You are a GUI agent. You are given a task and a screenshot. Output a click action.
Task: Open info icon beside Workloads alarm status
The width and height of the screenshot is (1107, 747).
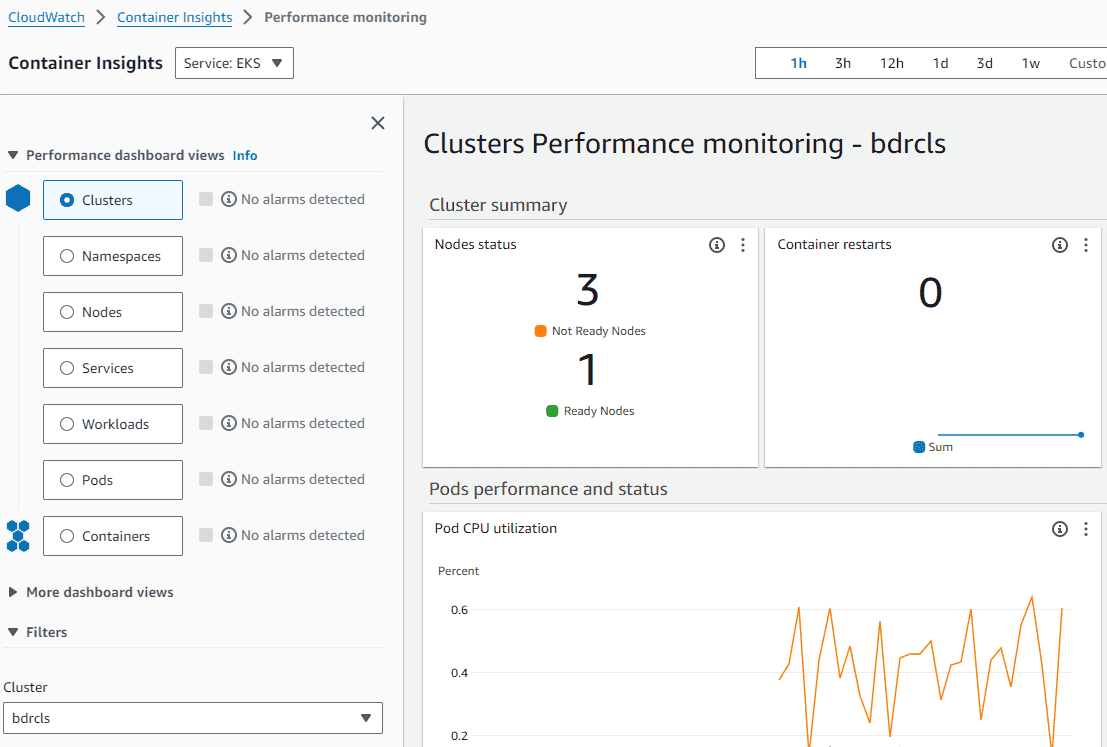point(229,423)
